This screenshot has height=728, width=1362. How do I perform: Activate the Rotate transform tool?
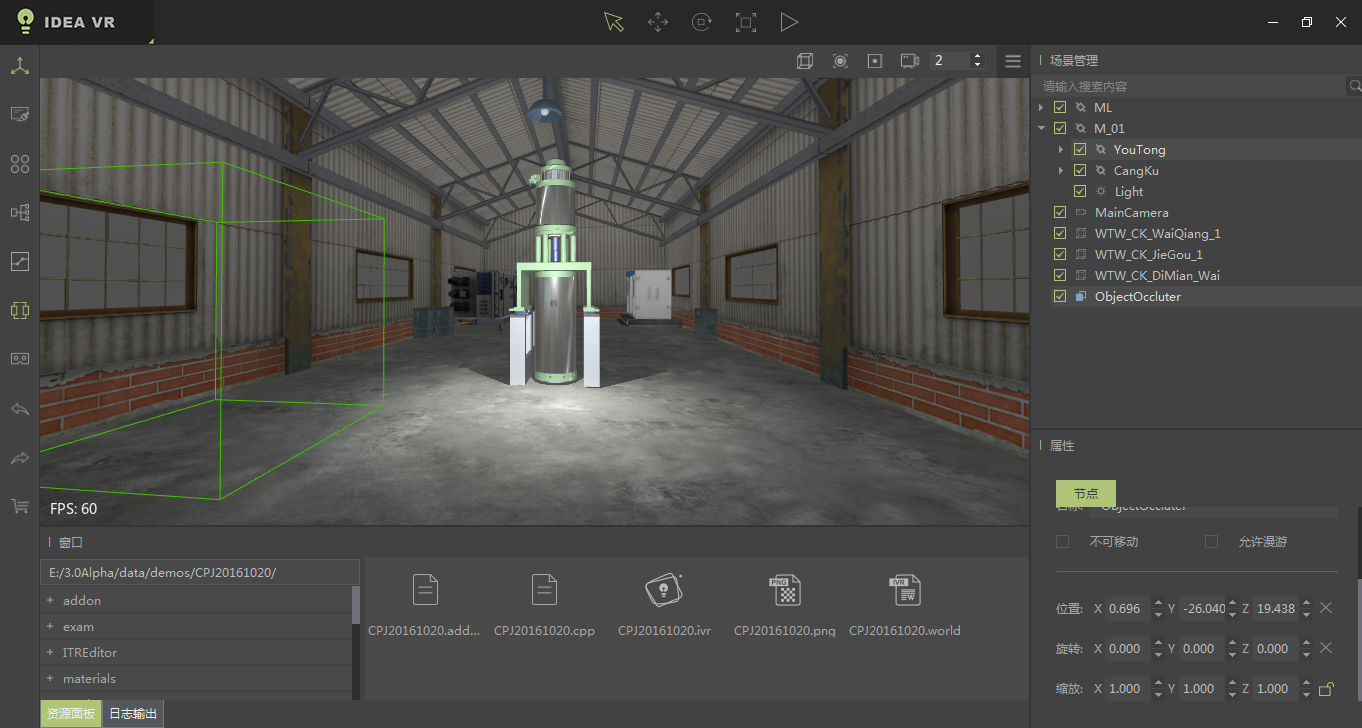[702, 21]
